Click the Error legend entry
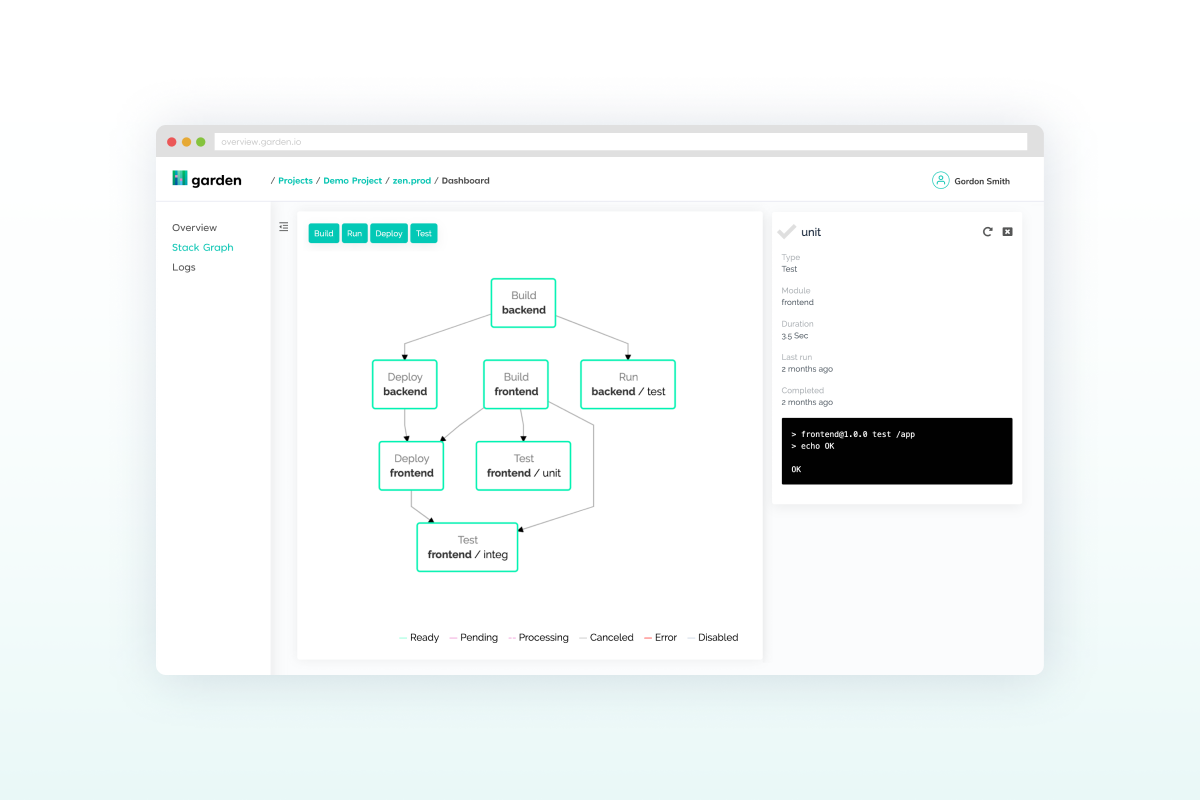Image resolution: width=1200 pixels, height=800 pixels. tap(660, 637)
